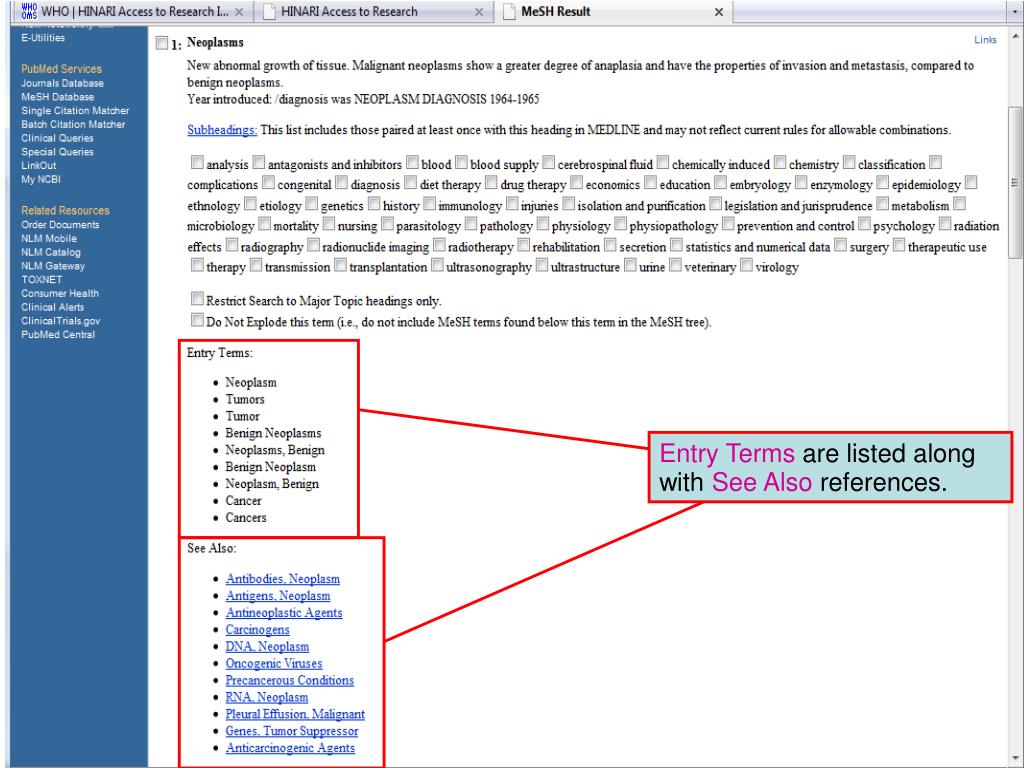Open Antibodies, Neoplasm see-also link
This screenshot has width=1024, height=768.
[x=282, y=579]
